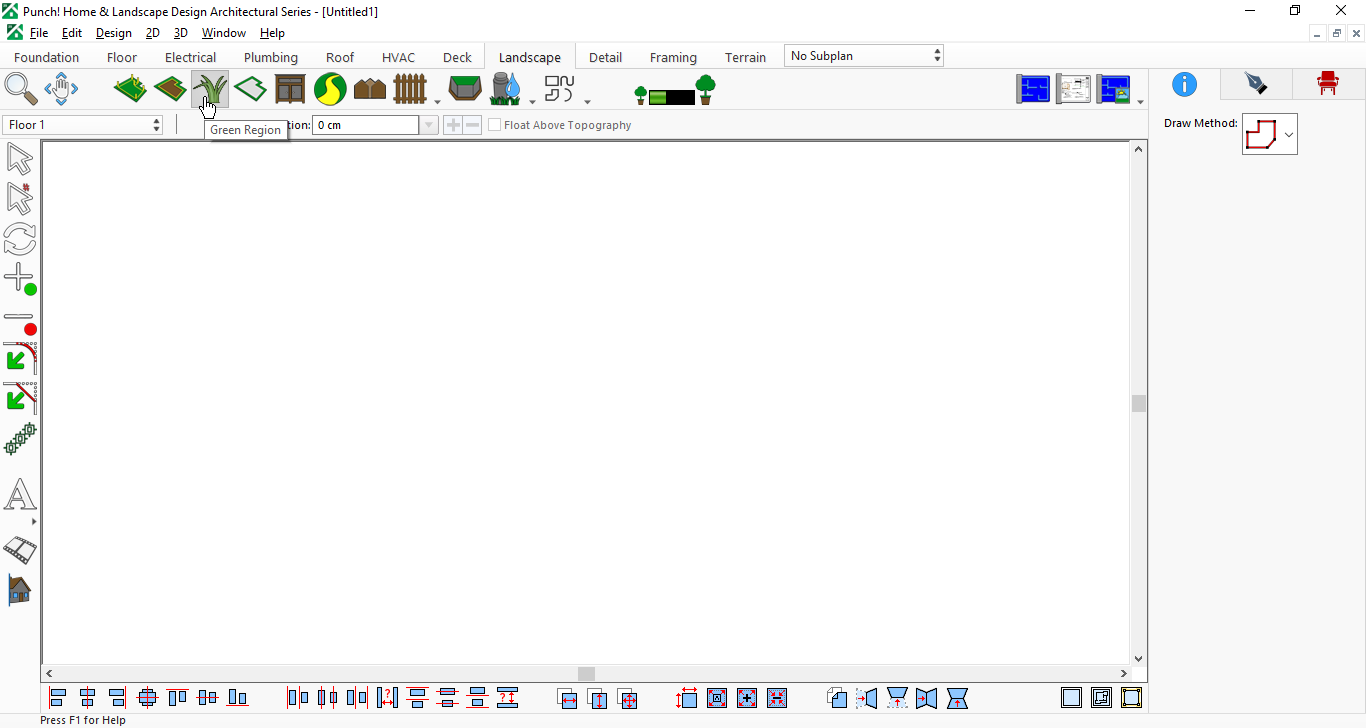Screen dimensions: 1366x728
Task: Select the retaining wall tool
Action: pyautogui.click(x=465, y=89)
